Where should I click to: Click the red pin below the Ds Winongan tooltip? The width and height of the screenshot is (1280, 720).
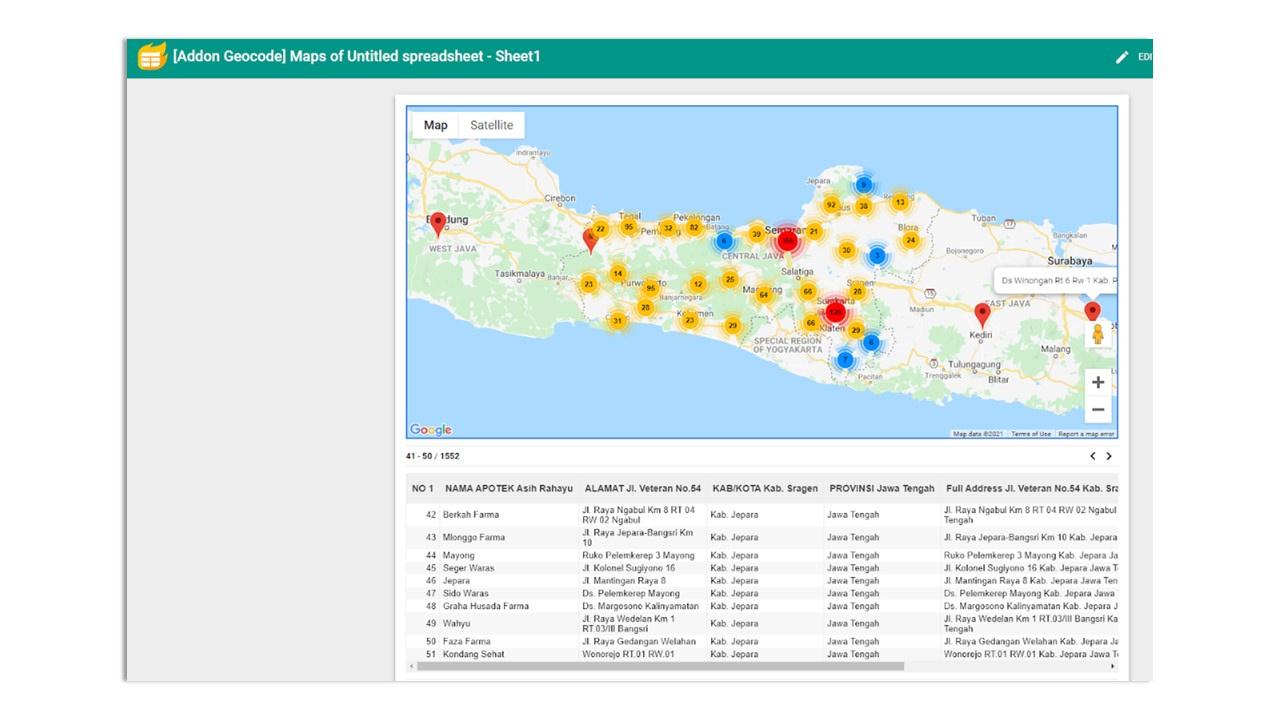coord(1092,312)
